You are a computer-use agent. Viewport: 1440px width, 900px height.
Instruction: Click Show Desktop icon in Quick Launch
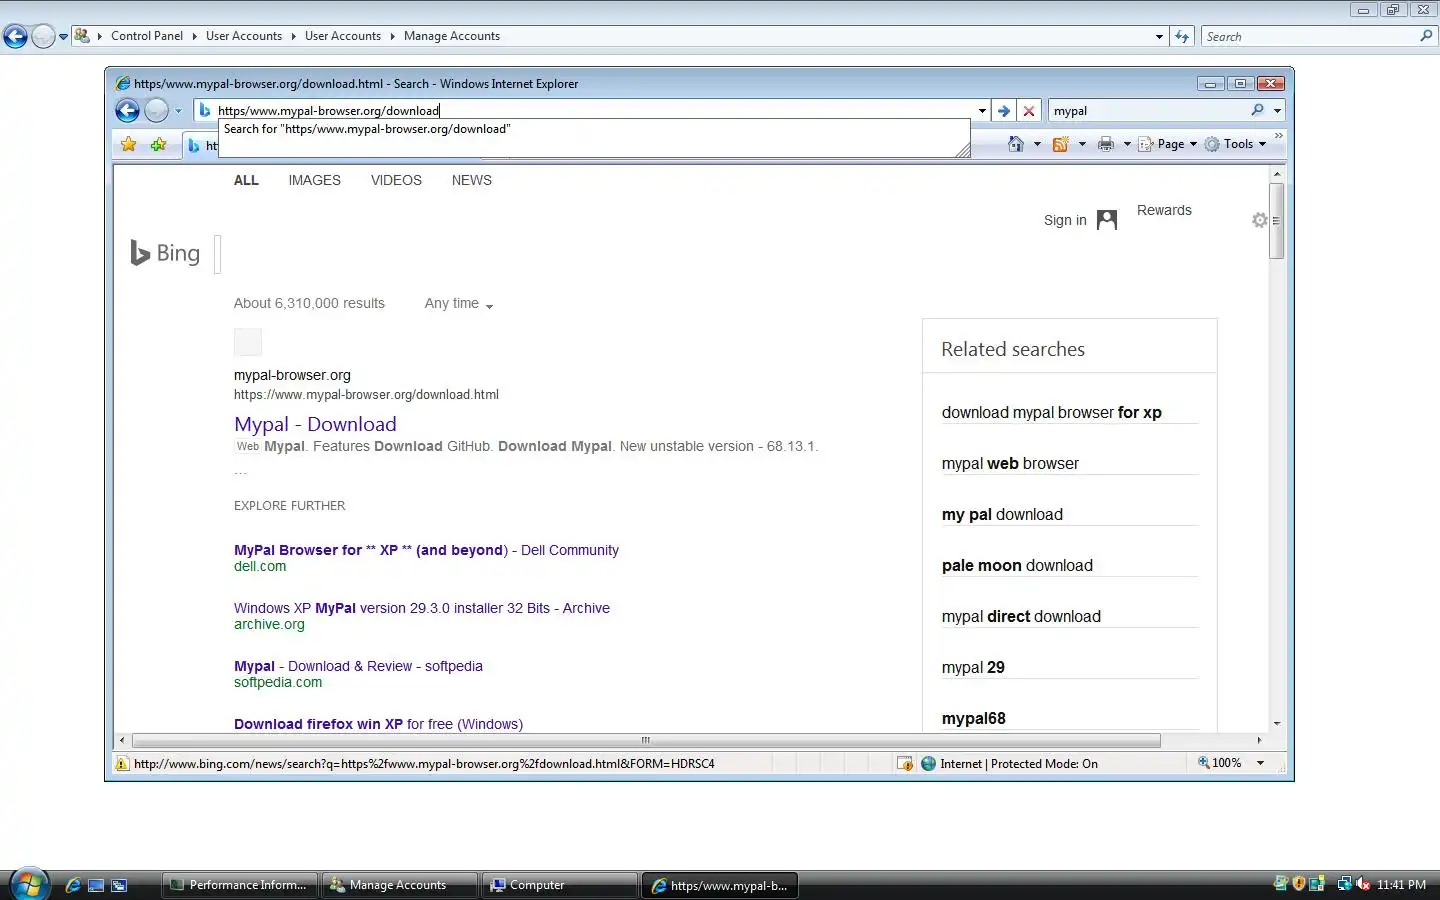pyautogui.click(x=96, y=885)
